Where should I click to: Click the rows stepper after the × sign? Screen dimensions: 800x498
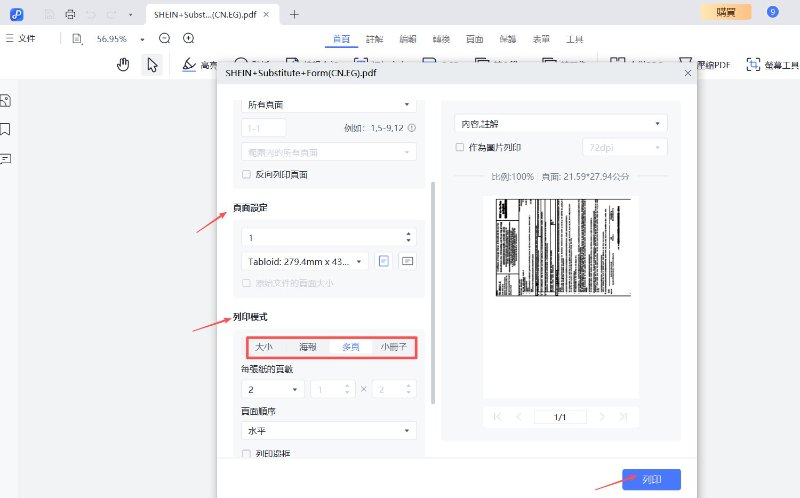click(394, 389)
